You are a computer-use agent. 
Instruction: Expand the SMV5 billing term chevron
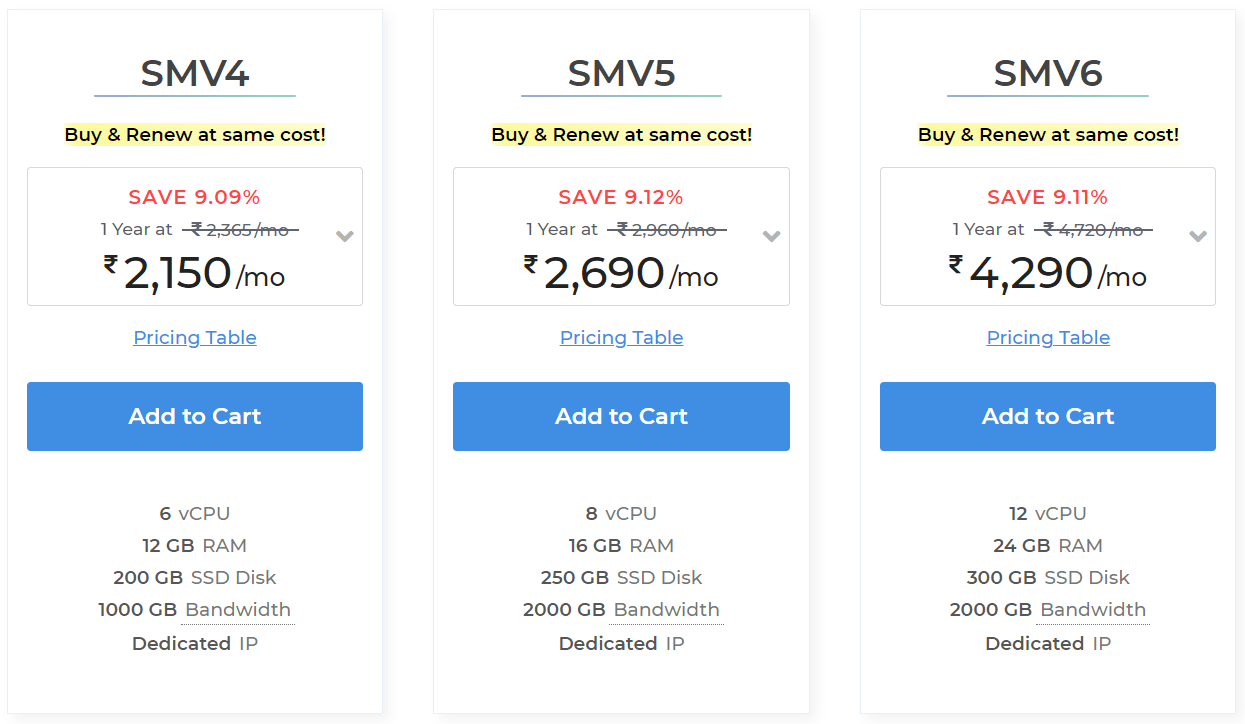[771, 237]
